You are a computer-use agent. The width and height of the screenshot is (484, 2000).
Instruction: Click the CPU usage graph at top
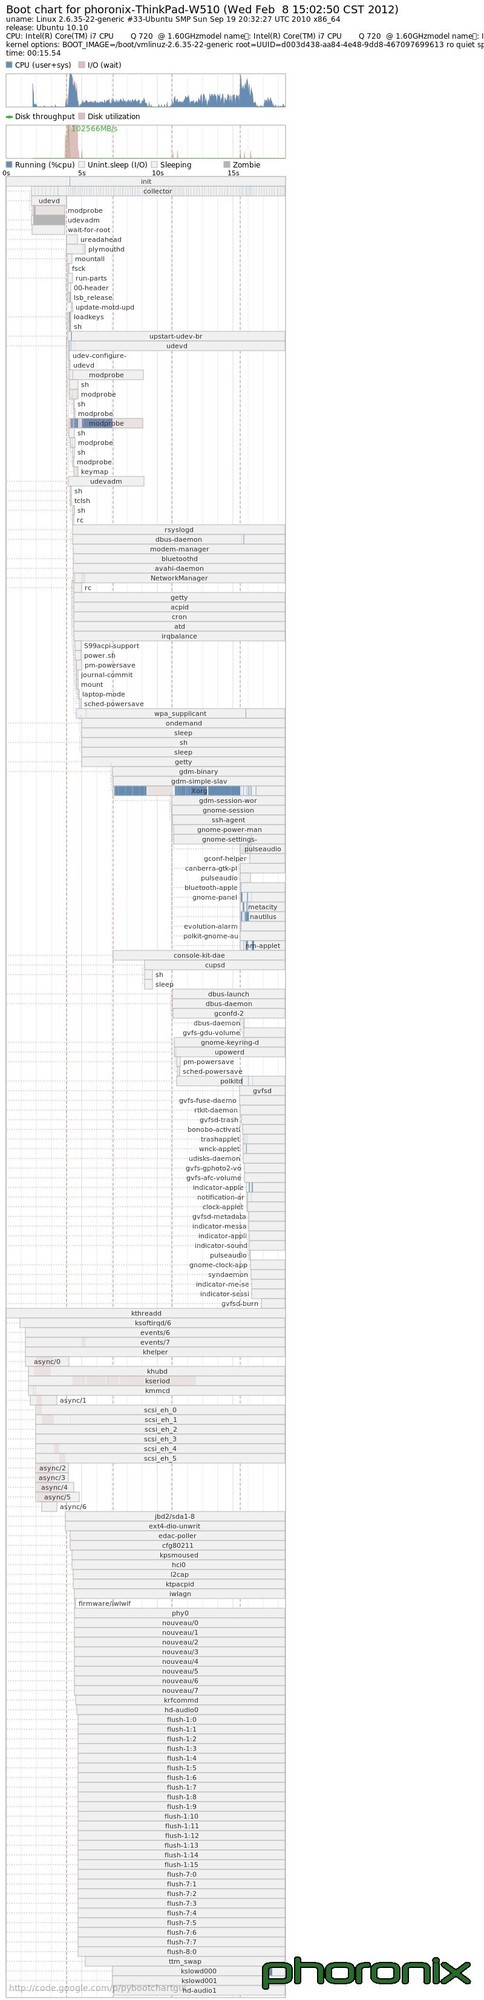click(x=146, y=90)
